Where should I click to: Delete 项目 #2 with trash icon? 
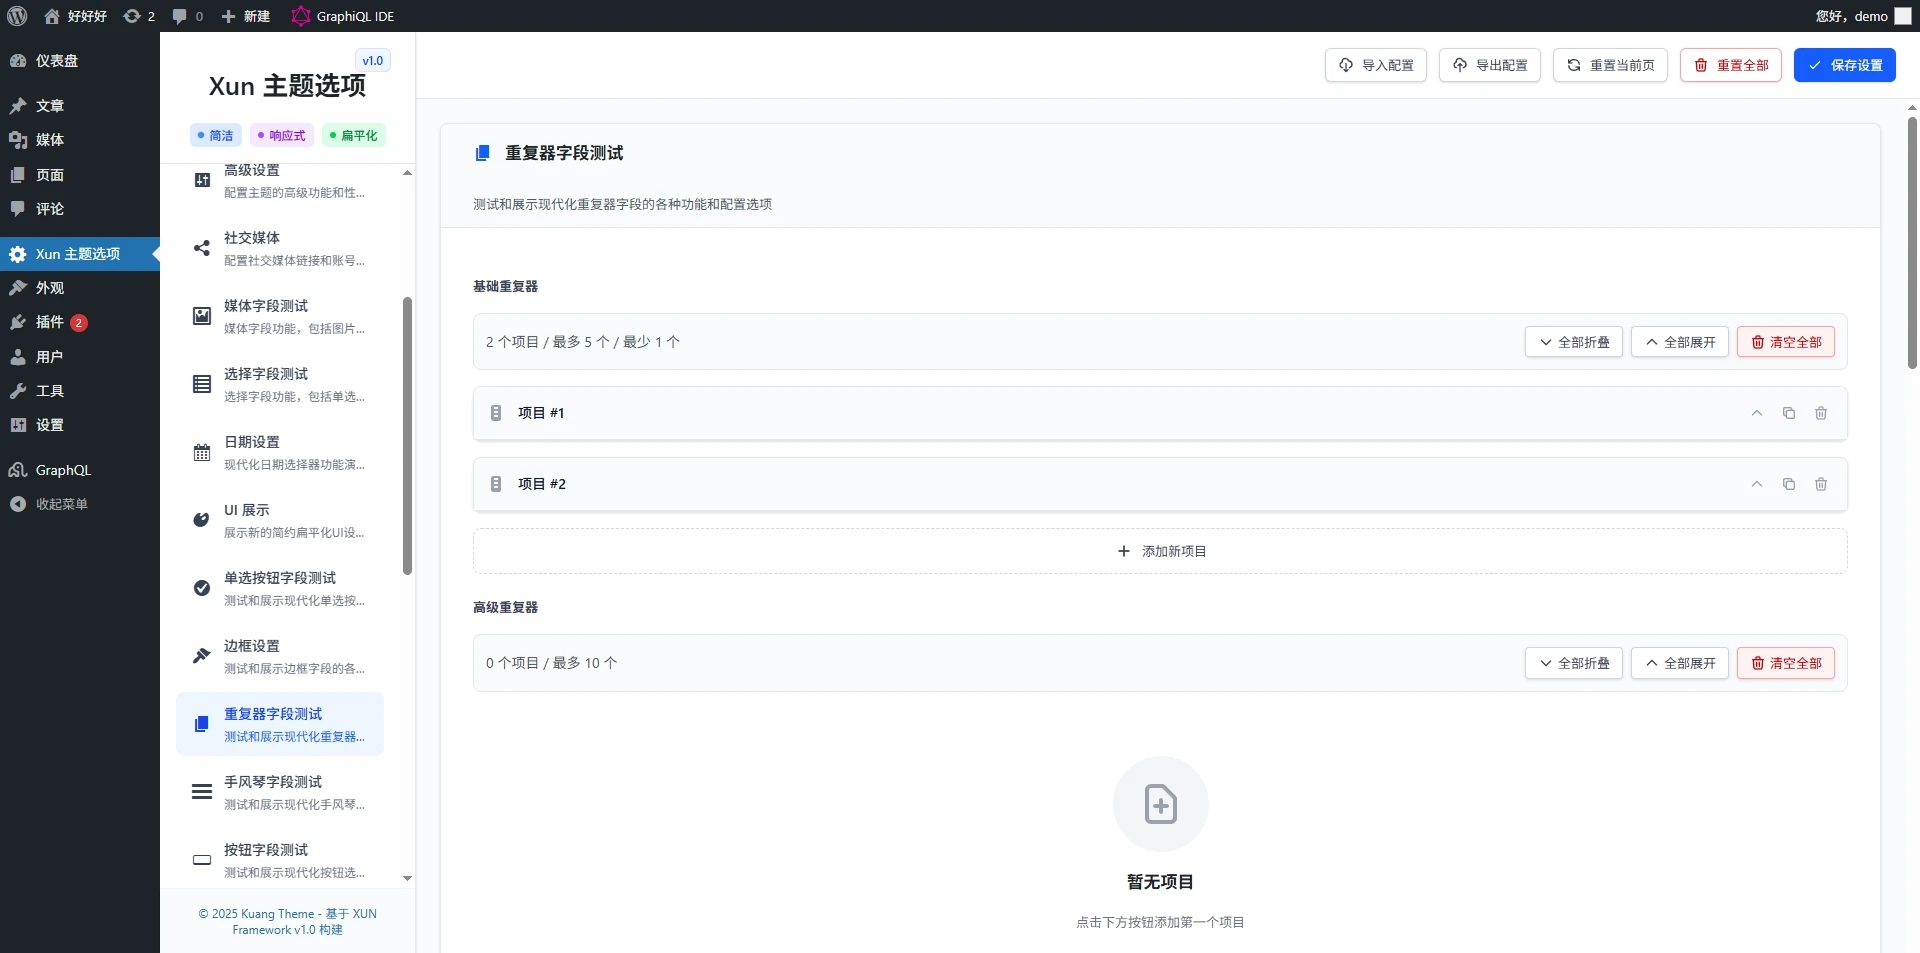tap(1821, 484)
